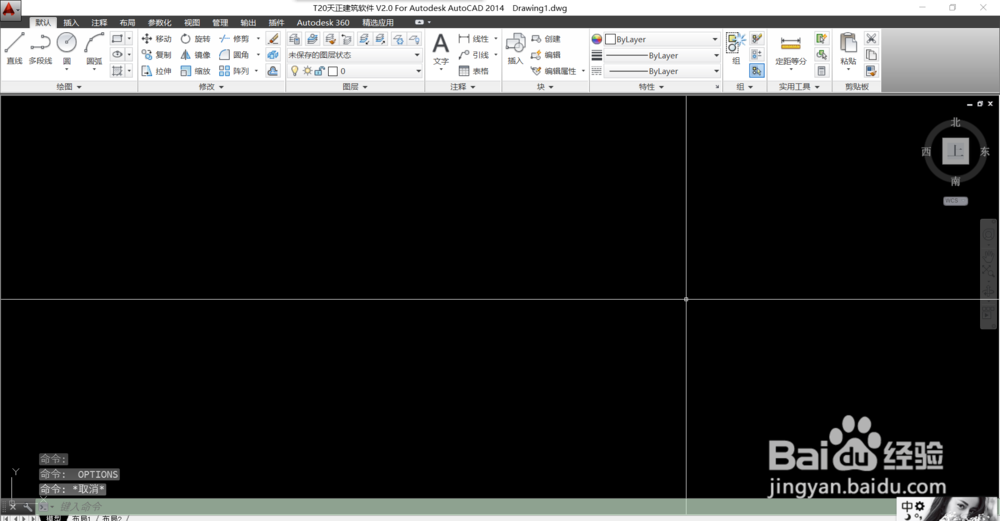The image size is (1000, 521).
Task: Choose the 圆弧 (Arc) tool
Action: click(94, 48)
